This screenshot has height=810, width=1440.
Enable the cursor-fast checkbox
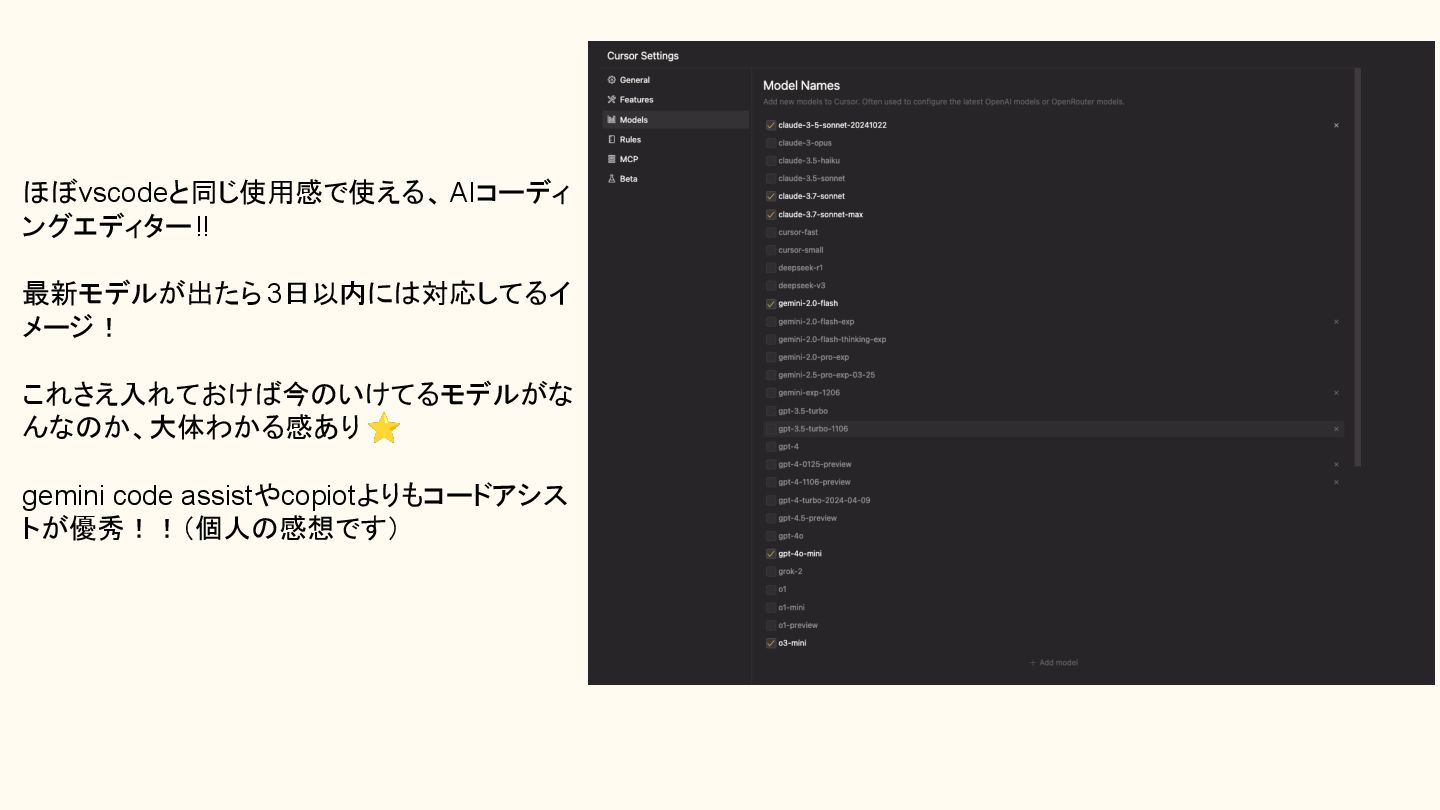click(x=771, y=232)
